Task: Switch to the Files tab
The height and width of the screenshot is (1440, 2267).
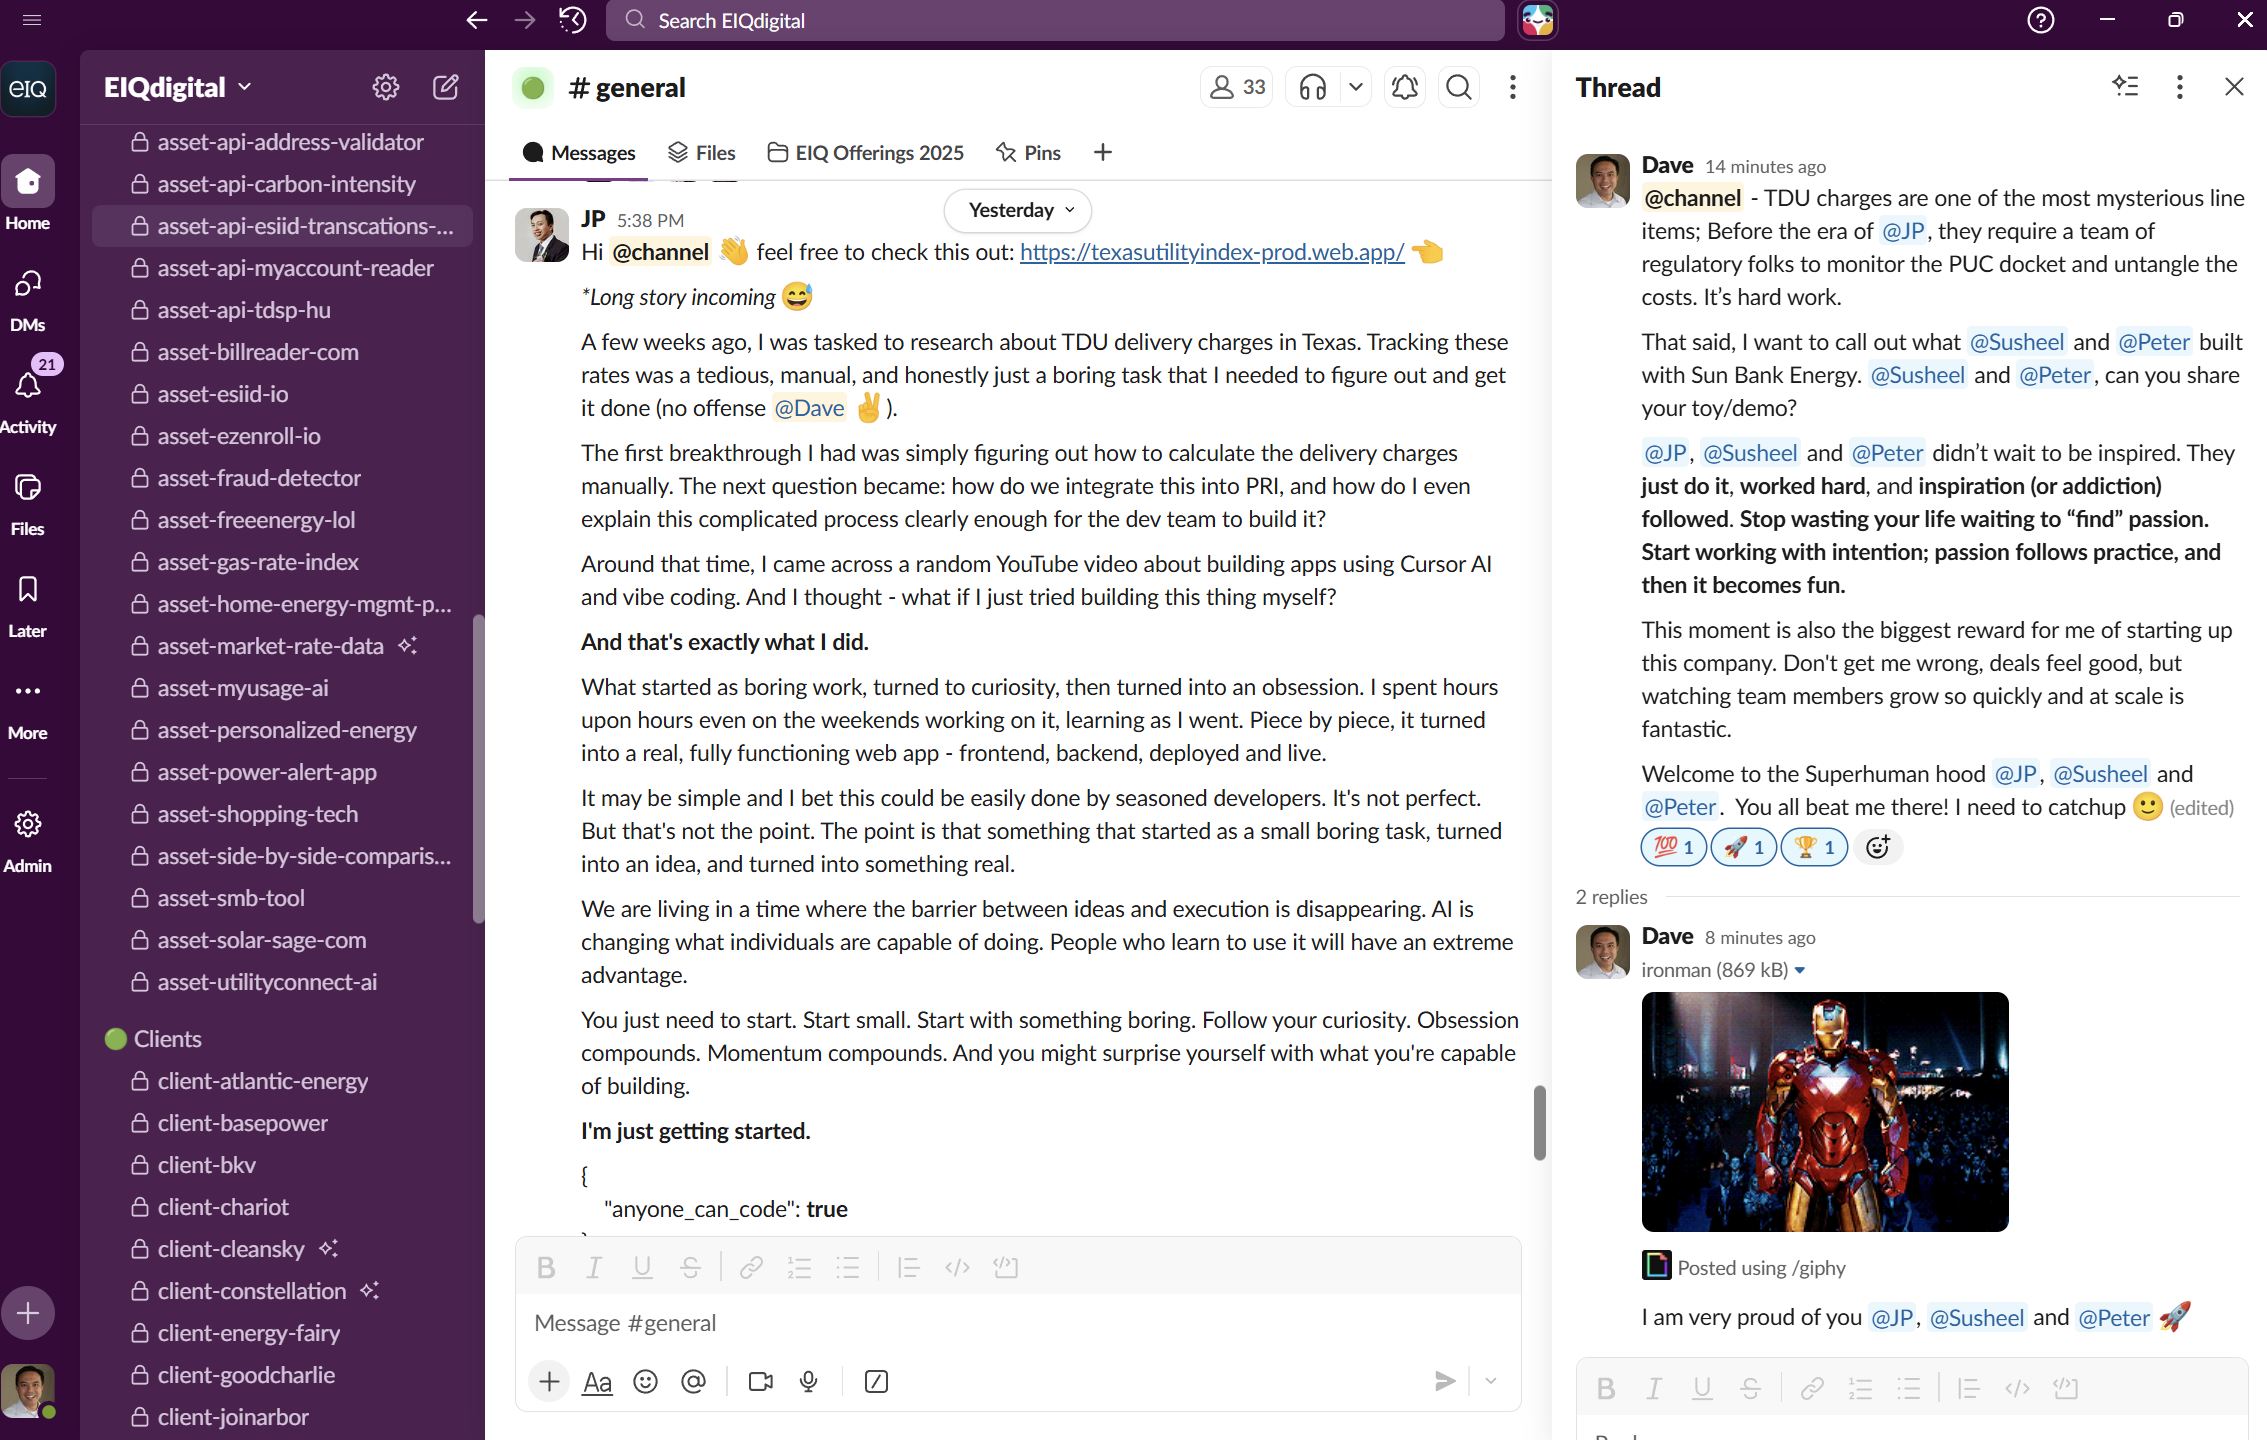Action: click(702, 152)
